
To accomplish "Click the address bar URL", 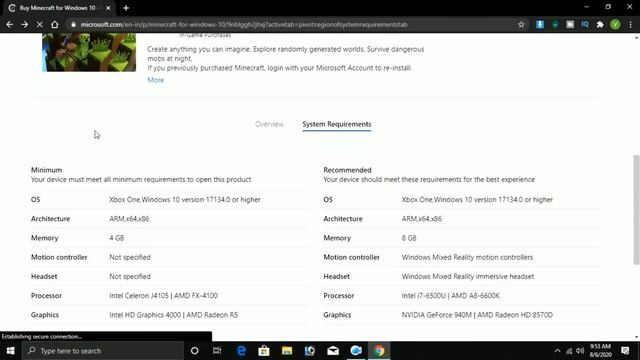I will click(244, 24).
